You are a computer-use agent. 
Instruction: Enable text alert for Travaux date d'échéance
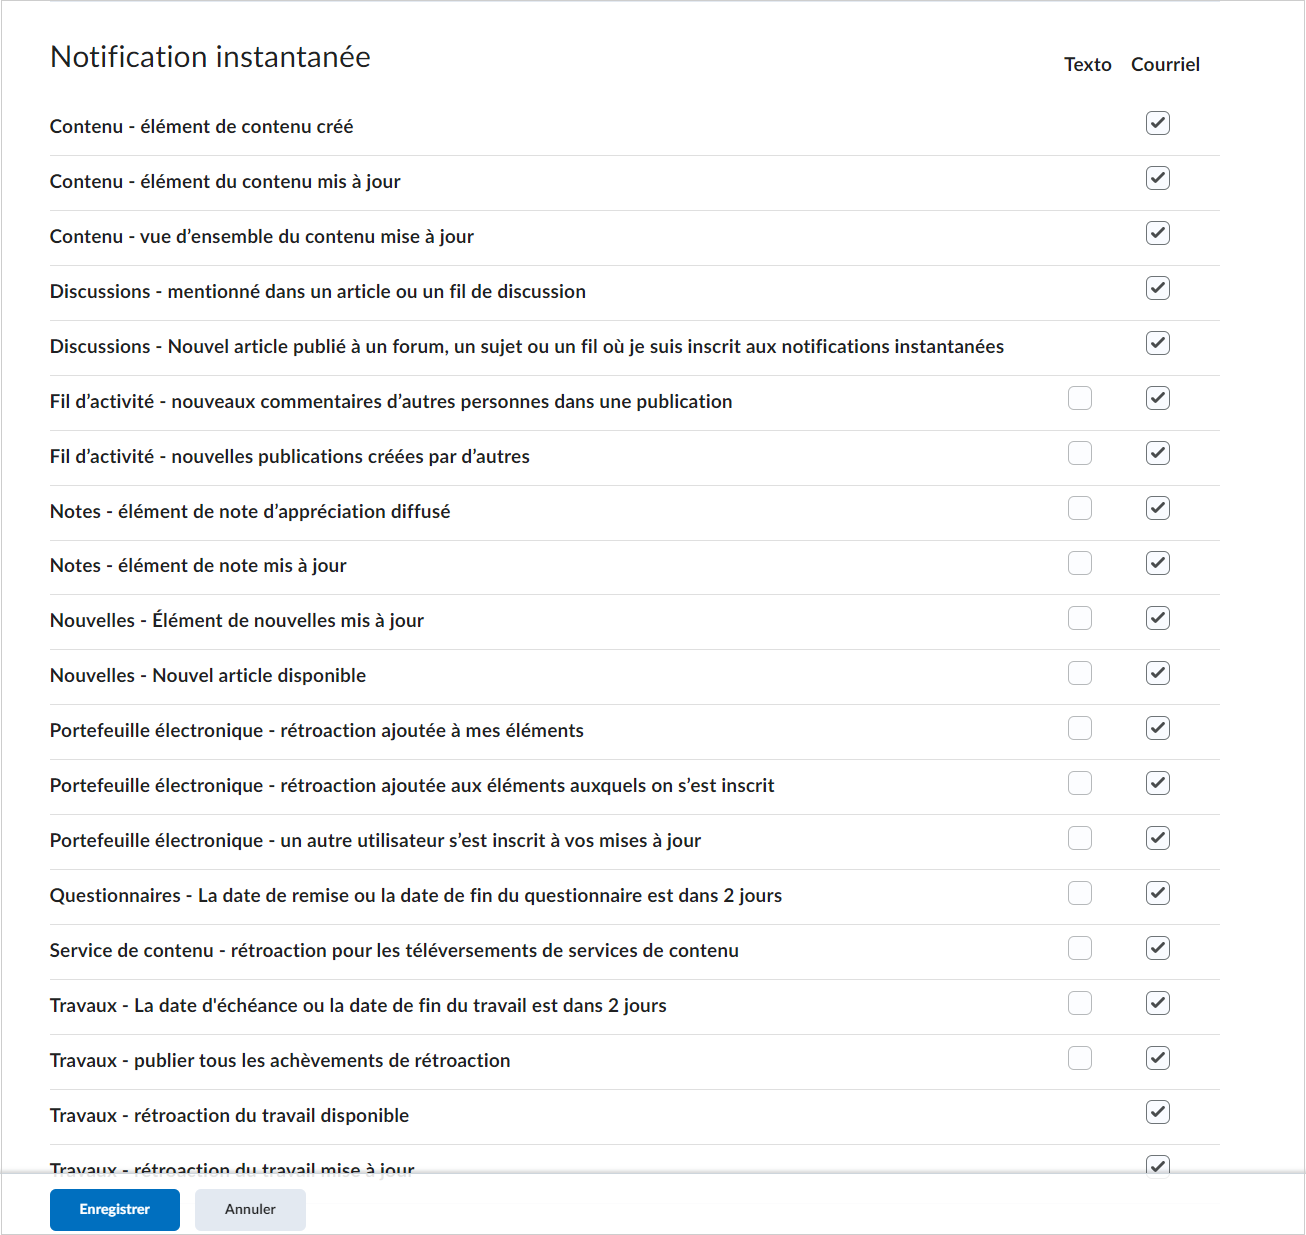1079,1003
